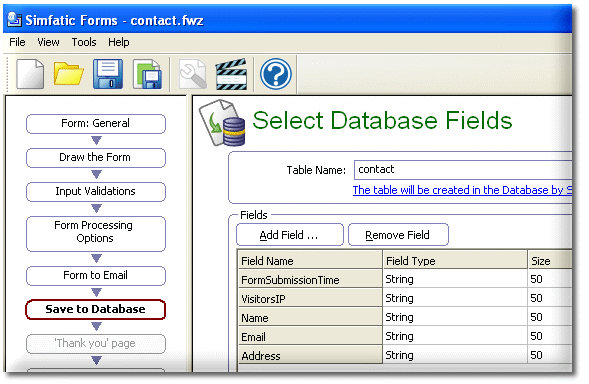Screen dimensions: 589x384
Task: Open a file with the yellow folder icon
Action: pyautogui.click(x=68, y=74)
